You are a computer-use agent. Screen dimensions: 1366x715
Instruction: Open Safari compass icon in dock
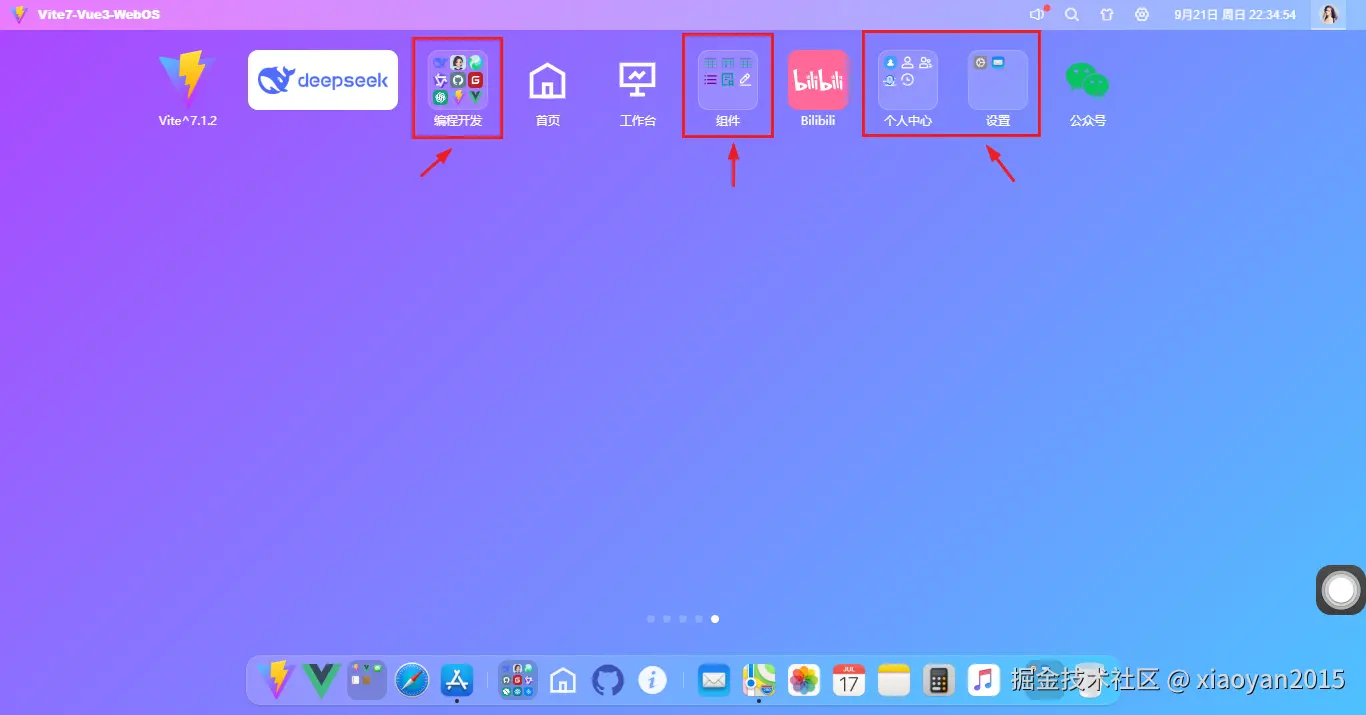point(412,680)
